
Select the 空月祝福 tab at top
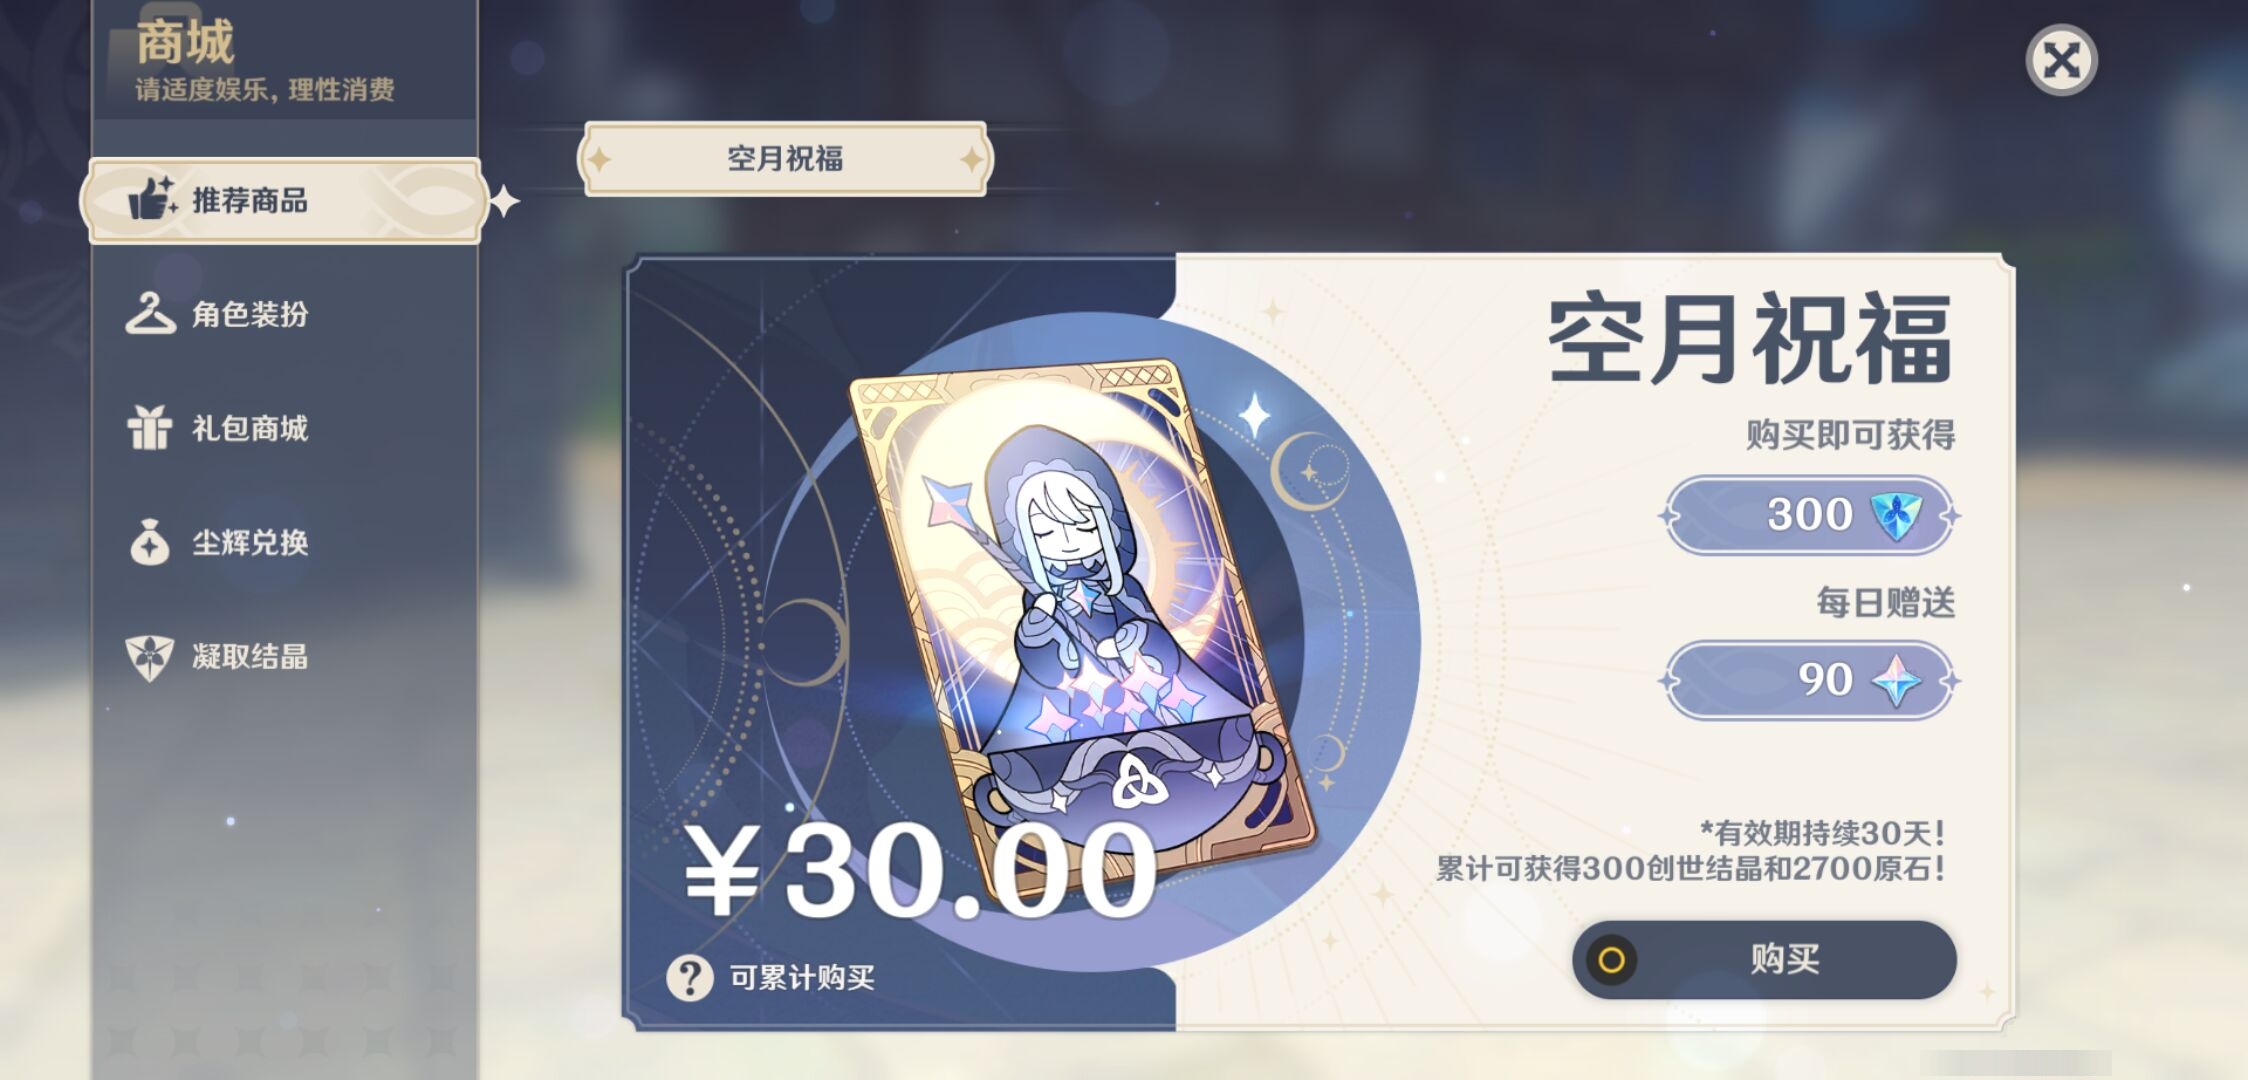[785, 159]
